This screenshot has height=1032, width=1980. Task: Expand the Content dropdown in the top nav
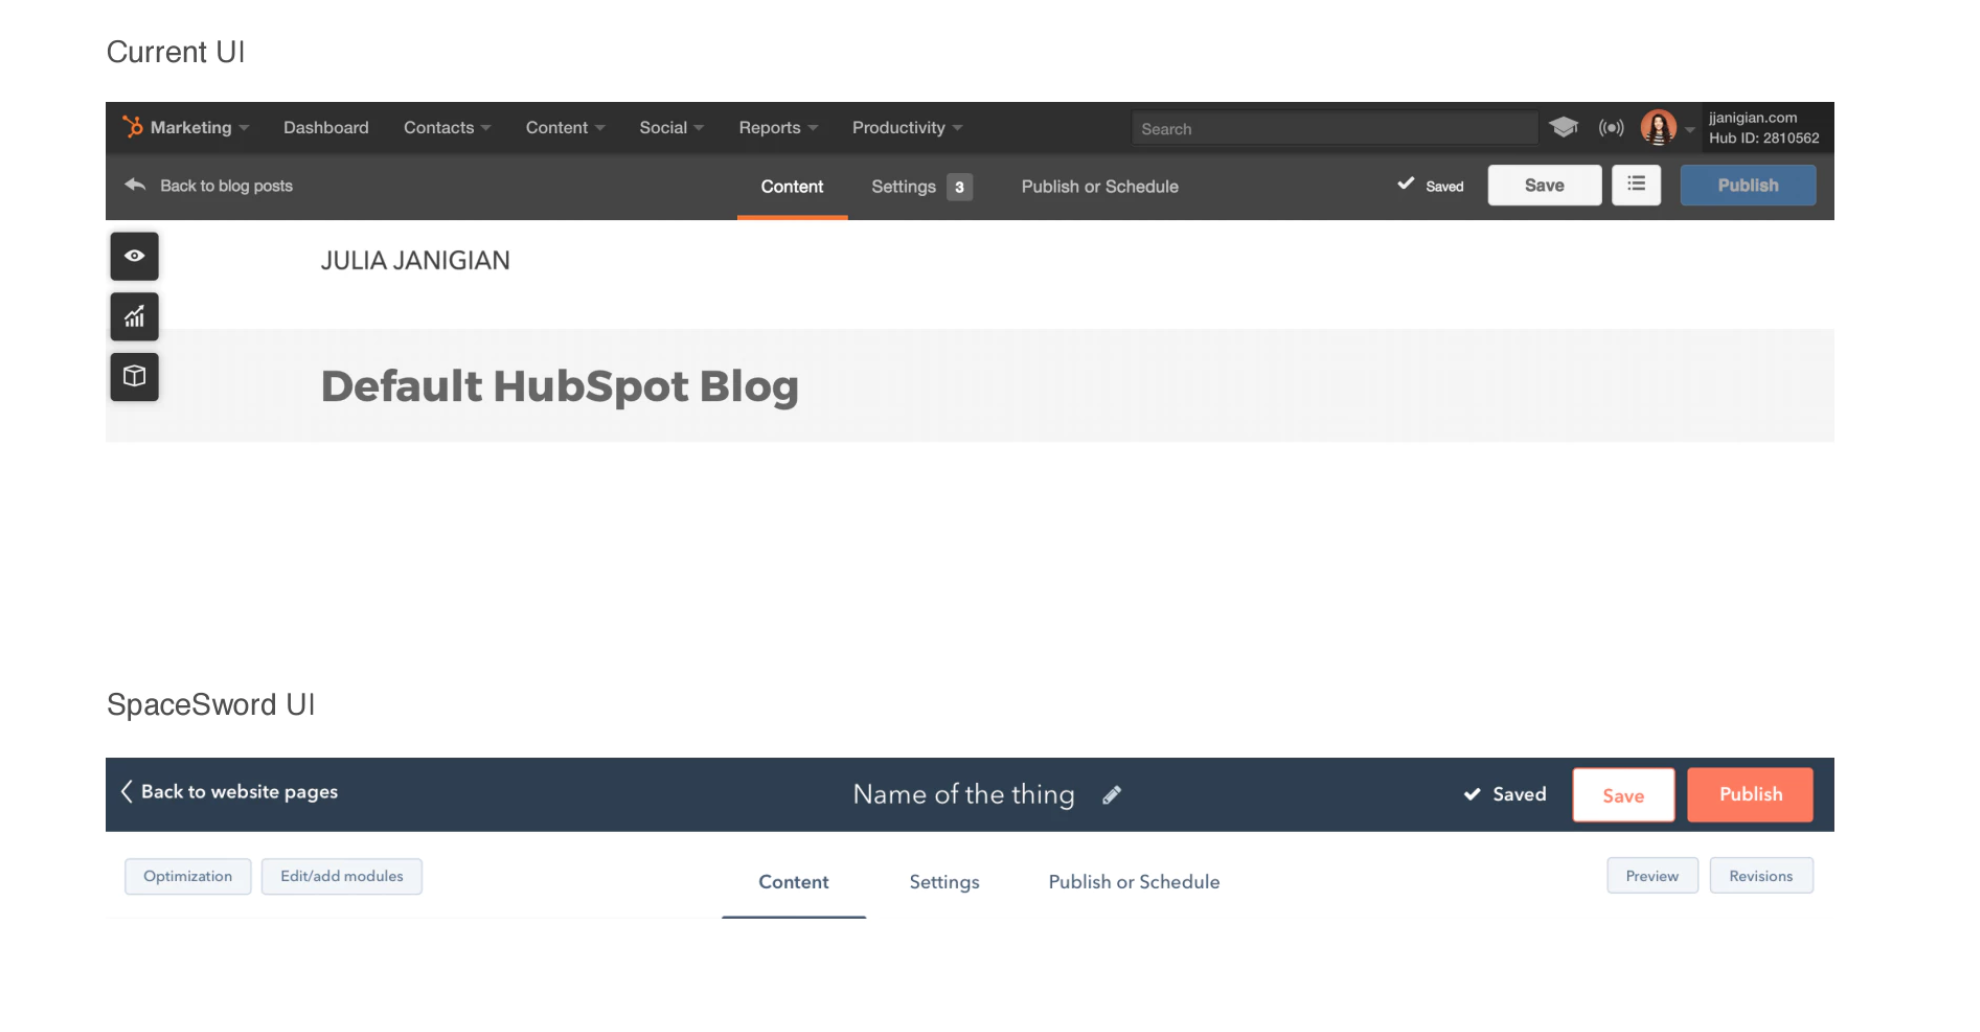[x=565, y=127]
